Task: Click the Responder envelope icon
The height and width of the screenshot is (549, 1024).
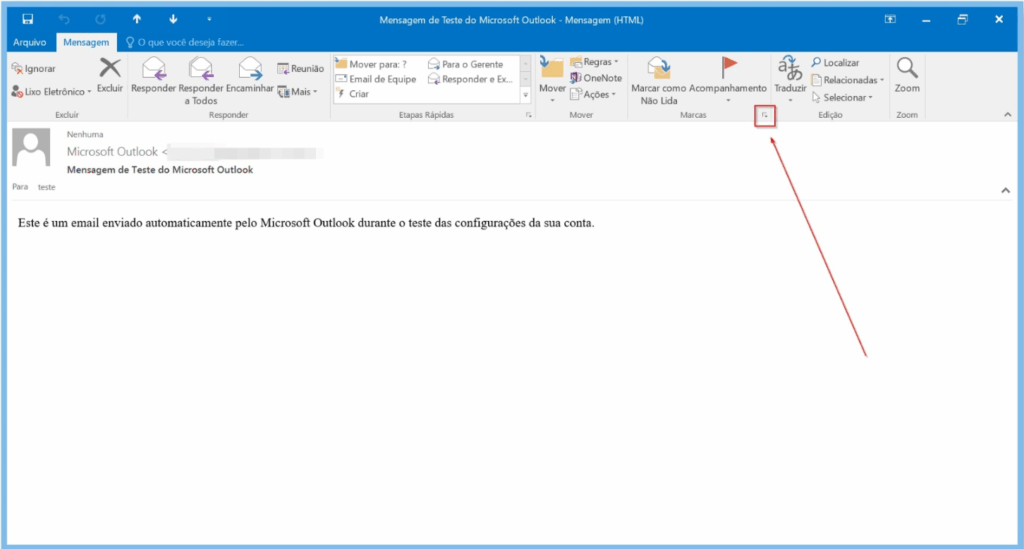Action: (x=153, y=69)
